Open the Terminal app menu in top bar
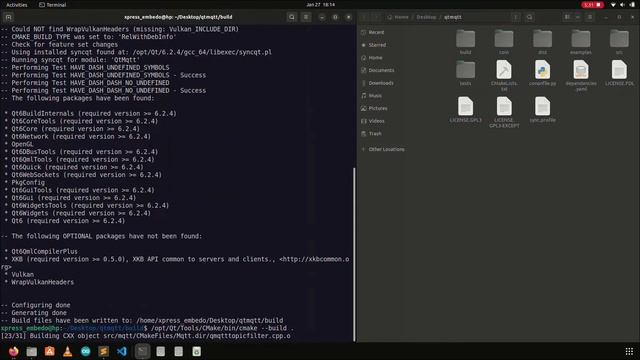The height and width of the screenshot is (360, 640). tap(52, 5)
